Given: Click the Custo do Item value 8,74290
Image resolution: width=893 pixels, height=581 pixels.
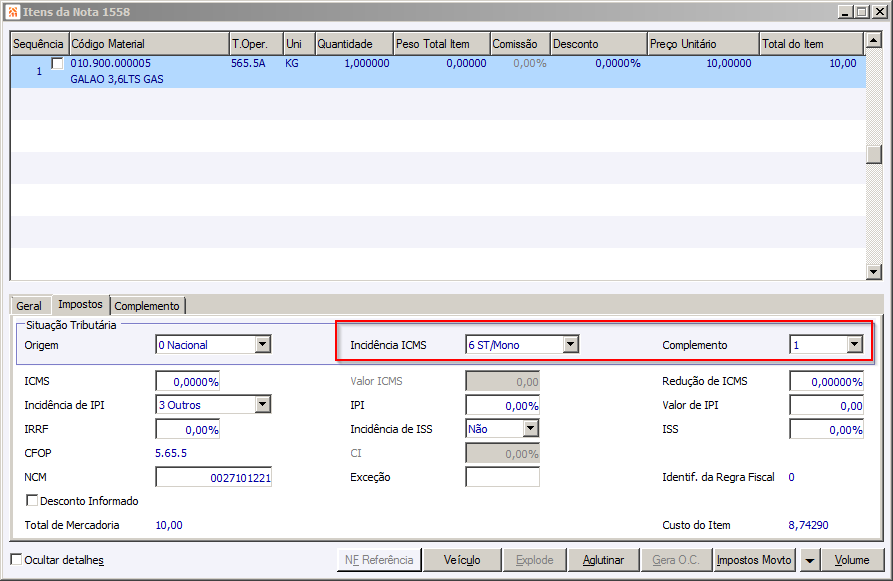Looking at the screenshot, I should pyautogui.click(x=808, y=525).
